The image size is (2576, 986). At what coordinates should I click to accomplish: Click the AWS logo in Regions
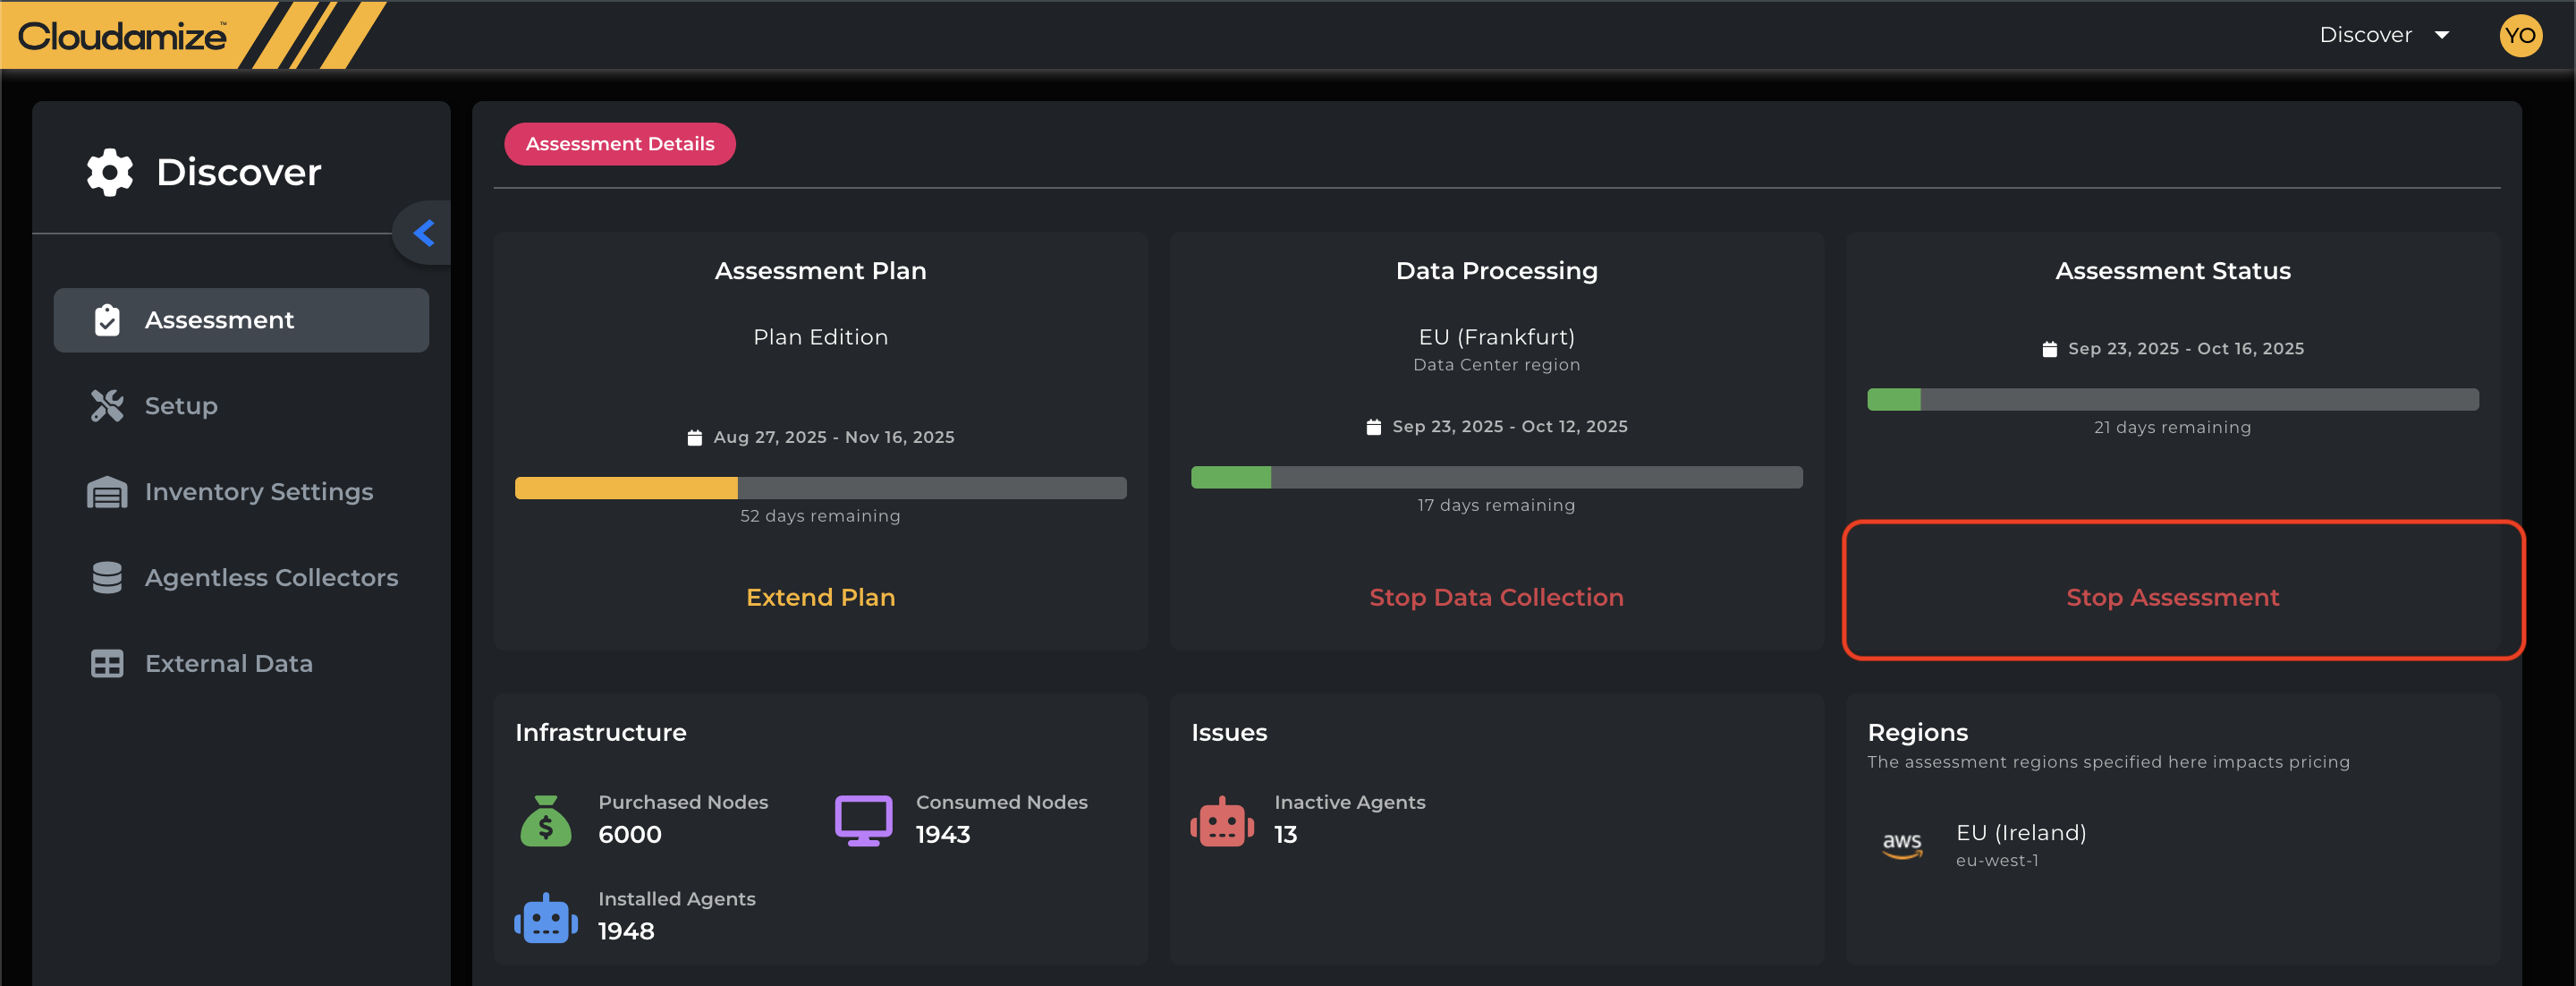(x=1901, y=845)
